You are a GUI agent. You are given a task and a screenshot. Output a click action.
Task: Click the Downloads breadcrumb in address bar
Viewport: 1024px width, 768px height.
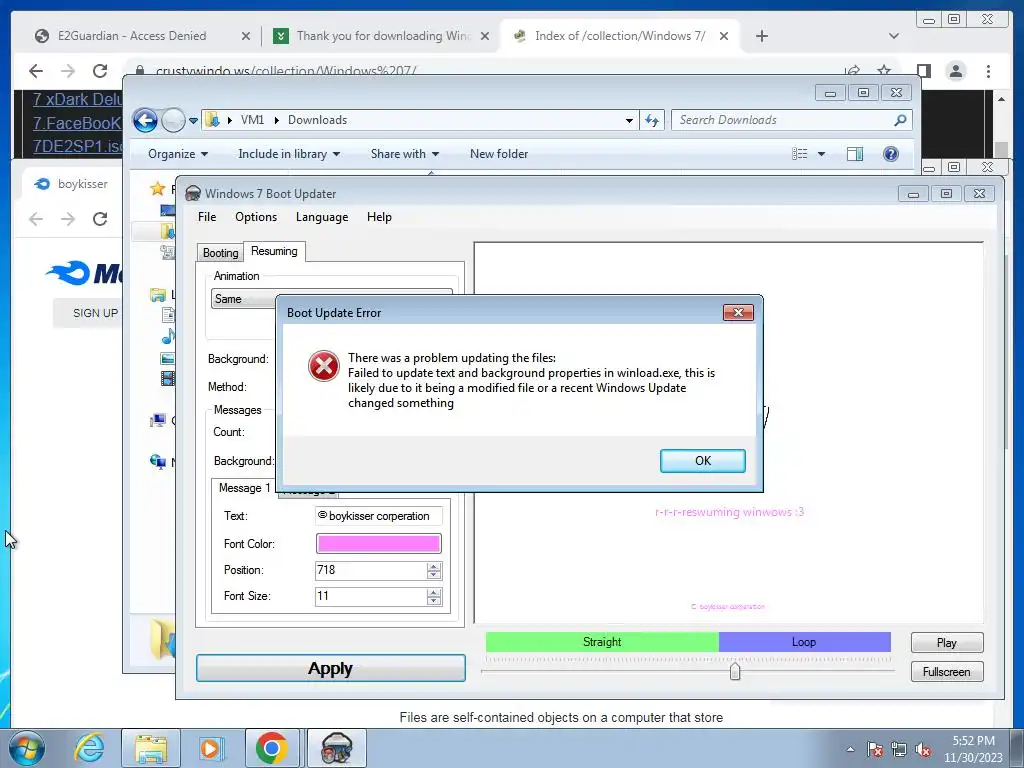[317, 120]
